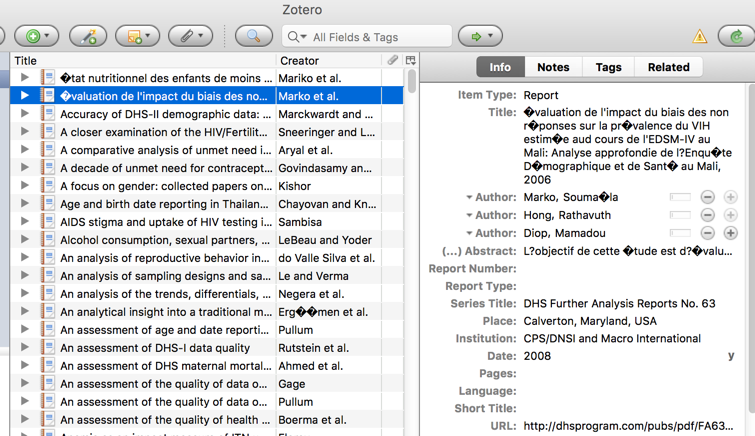Toggle name field mode for Hong, Rathavuth

click(680, 216)
